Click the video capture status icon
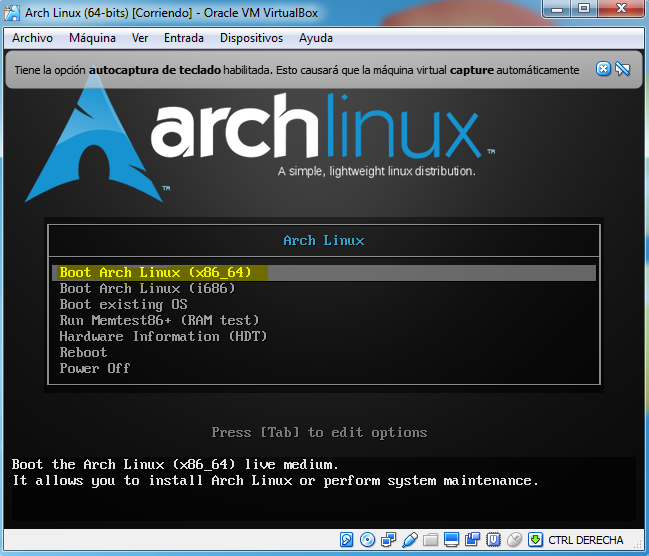 click(473, 541)
